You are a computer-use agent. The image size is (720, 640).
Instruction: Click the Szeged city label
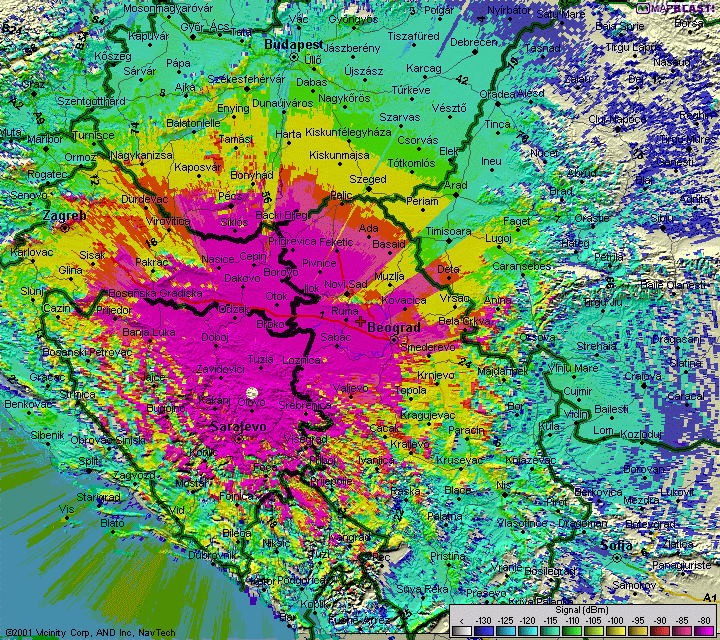coord(367,179)
